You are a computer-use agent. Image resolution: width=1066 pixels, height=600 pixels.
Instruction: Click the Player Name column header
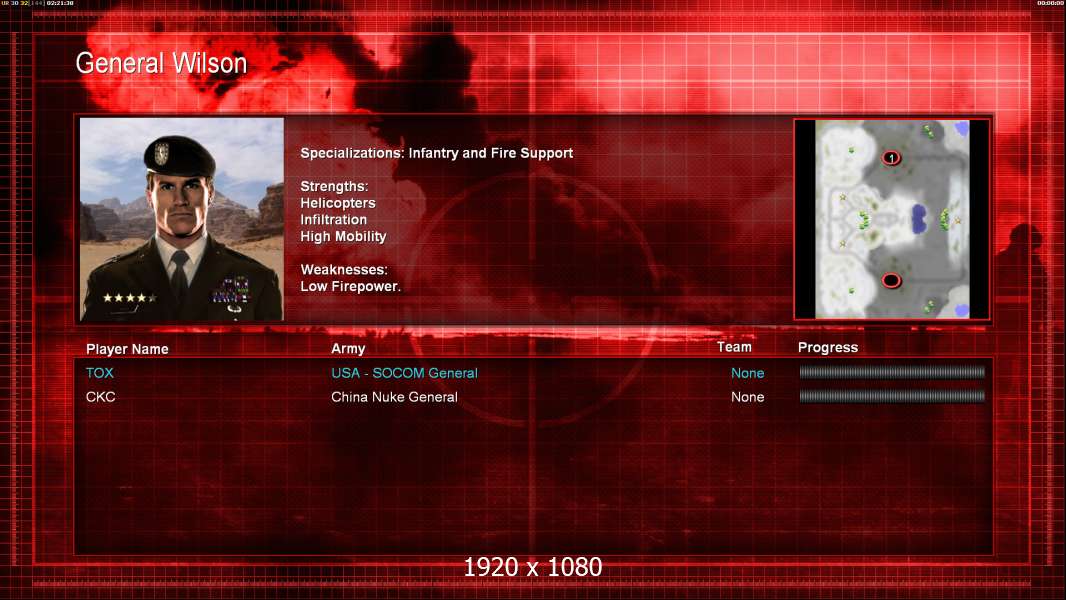pos(127,349)
